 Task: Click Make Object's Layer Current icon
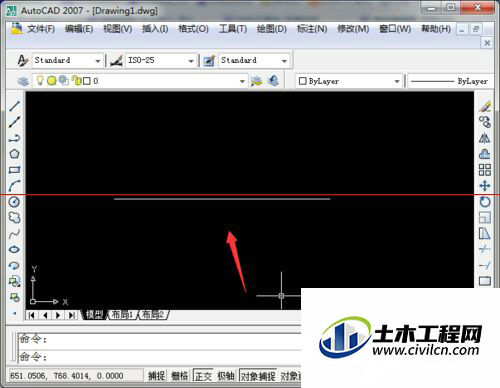pyautogui.click(x=256, y=81)
